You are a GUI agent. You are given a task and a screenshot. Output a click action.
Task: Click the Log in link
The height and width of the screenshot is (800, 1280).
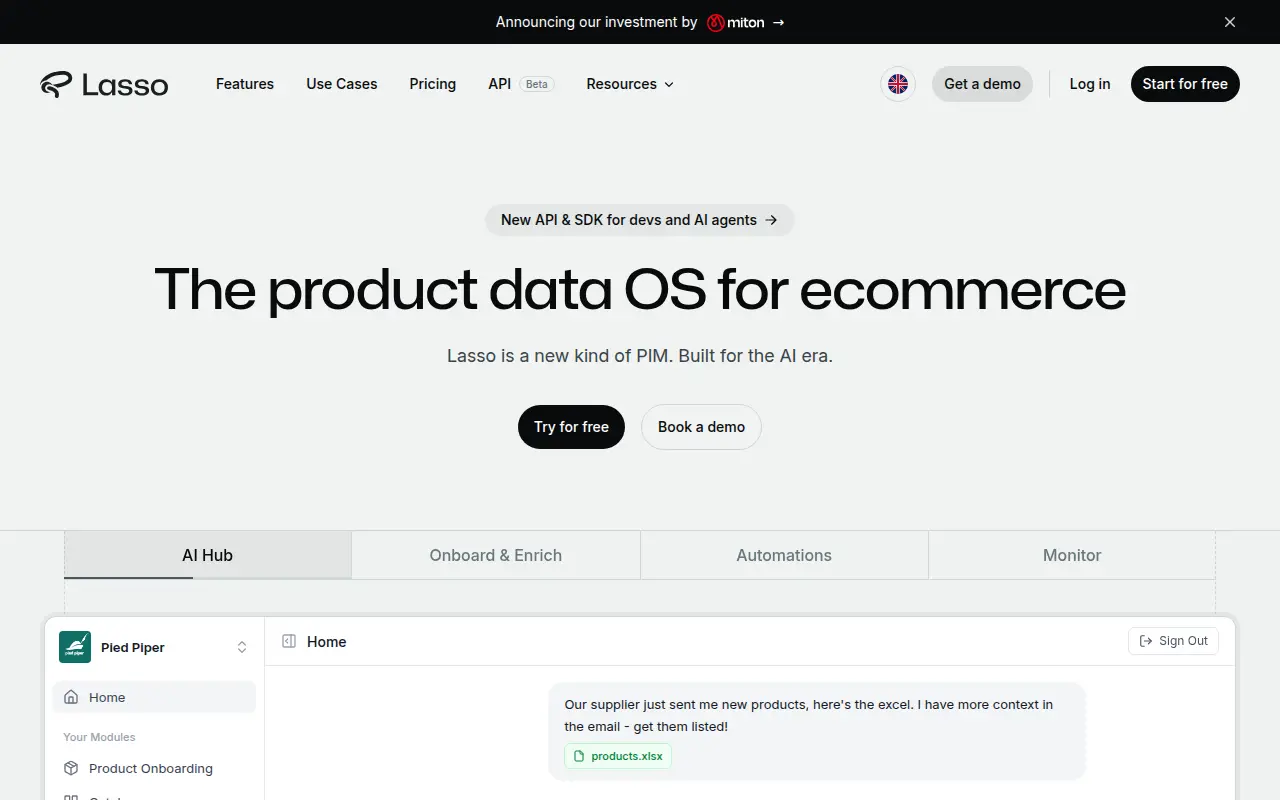[x=1090, y=84]
